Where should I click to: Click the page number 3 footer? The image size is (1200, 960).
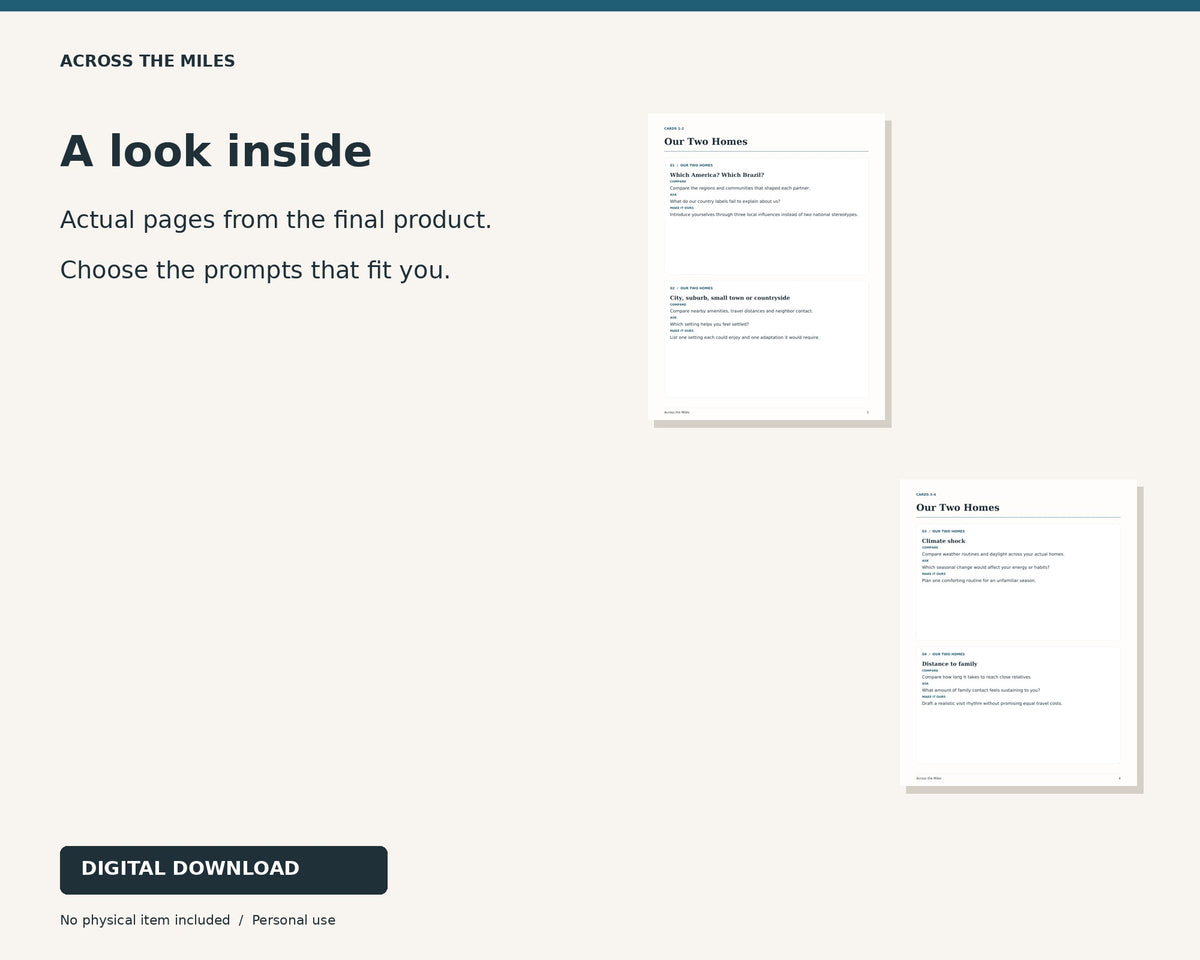click(x=867, y=412)
